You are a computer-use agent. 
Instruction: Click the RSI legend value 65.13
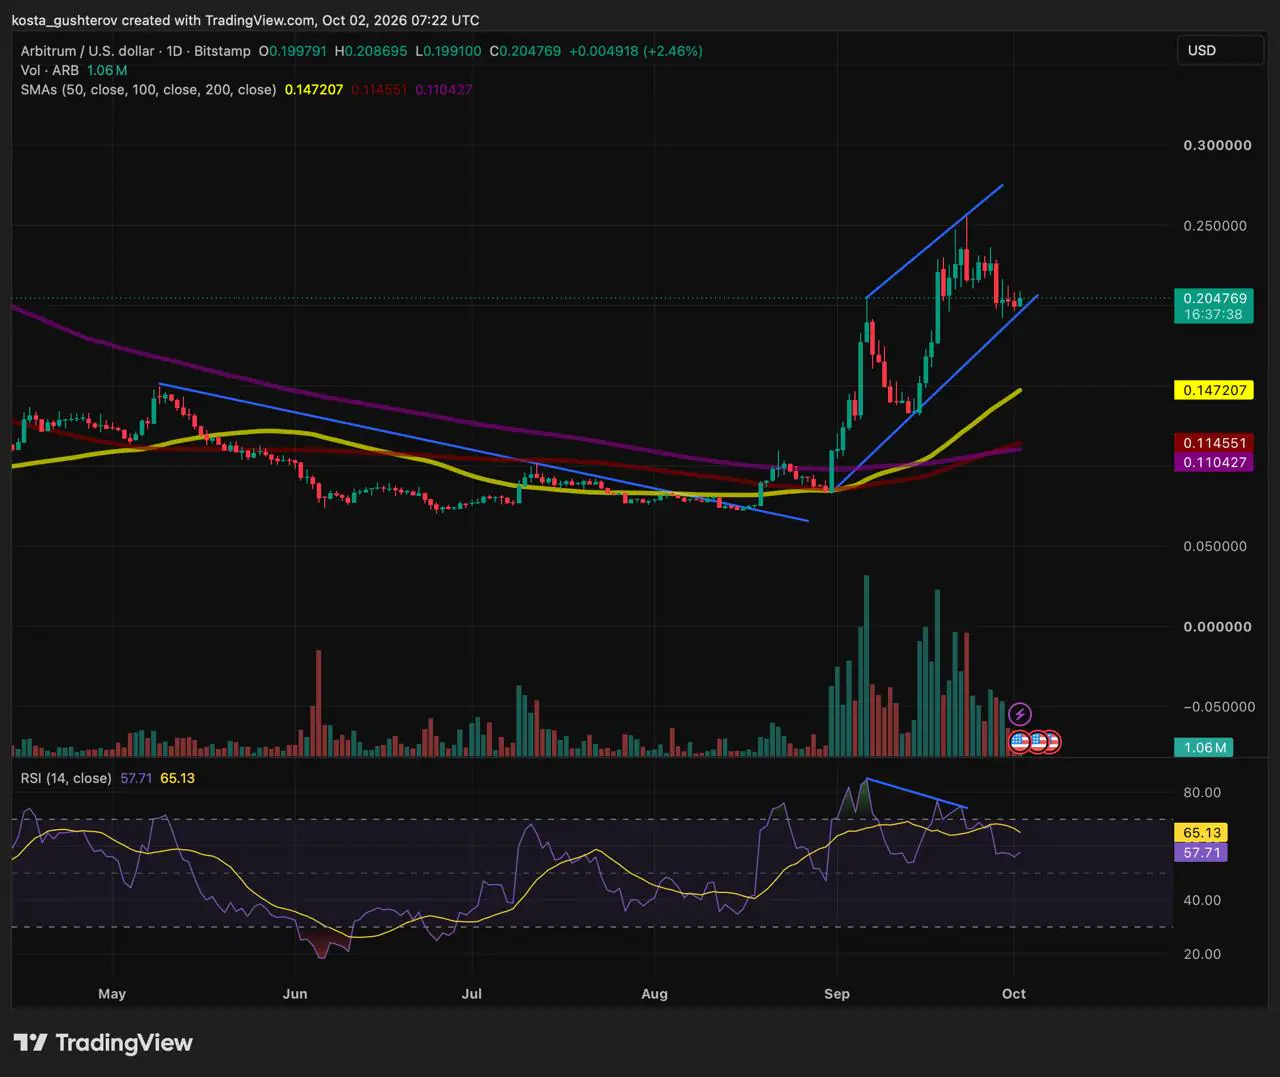(x=177, y=778)
